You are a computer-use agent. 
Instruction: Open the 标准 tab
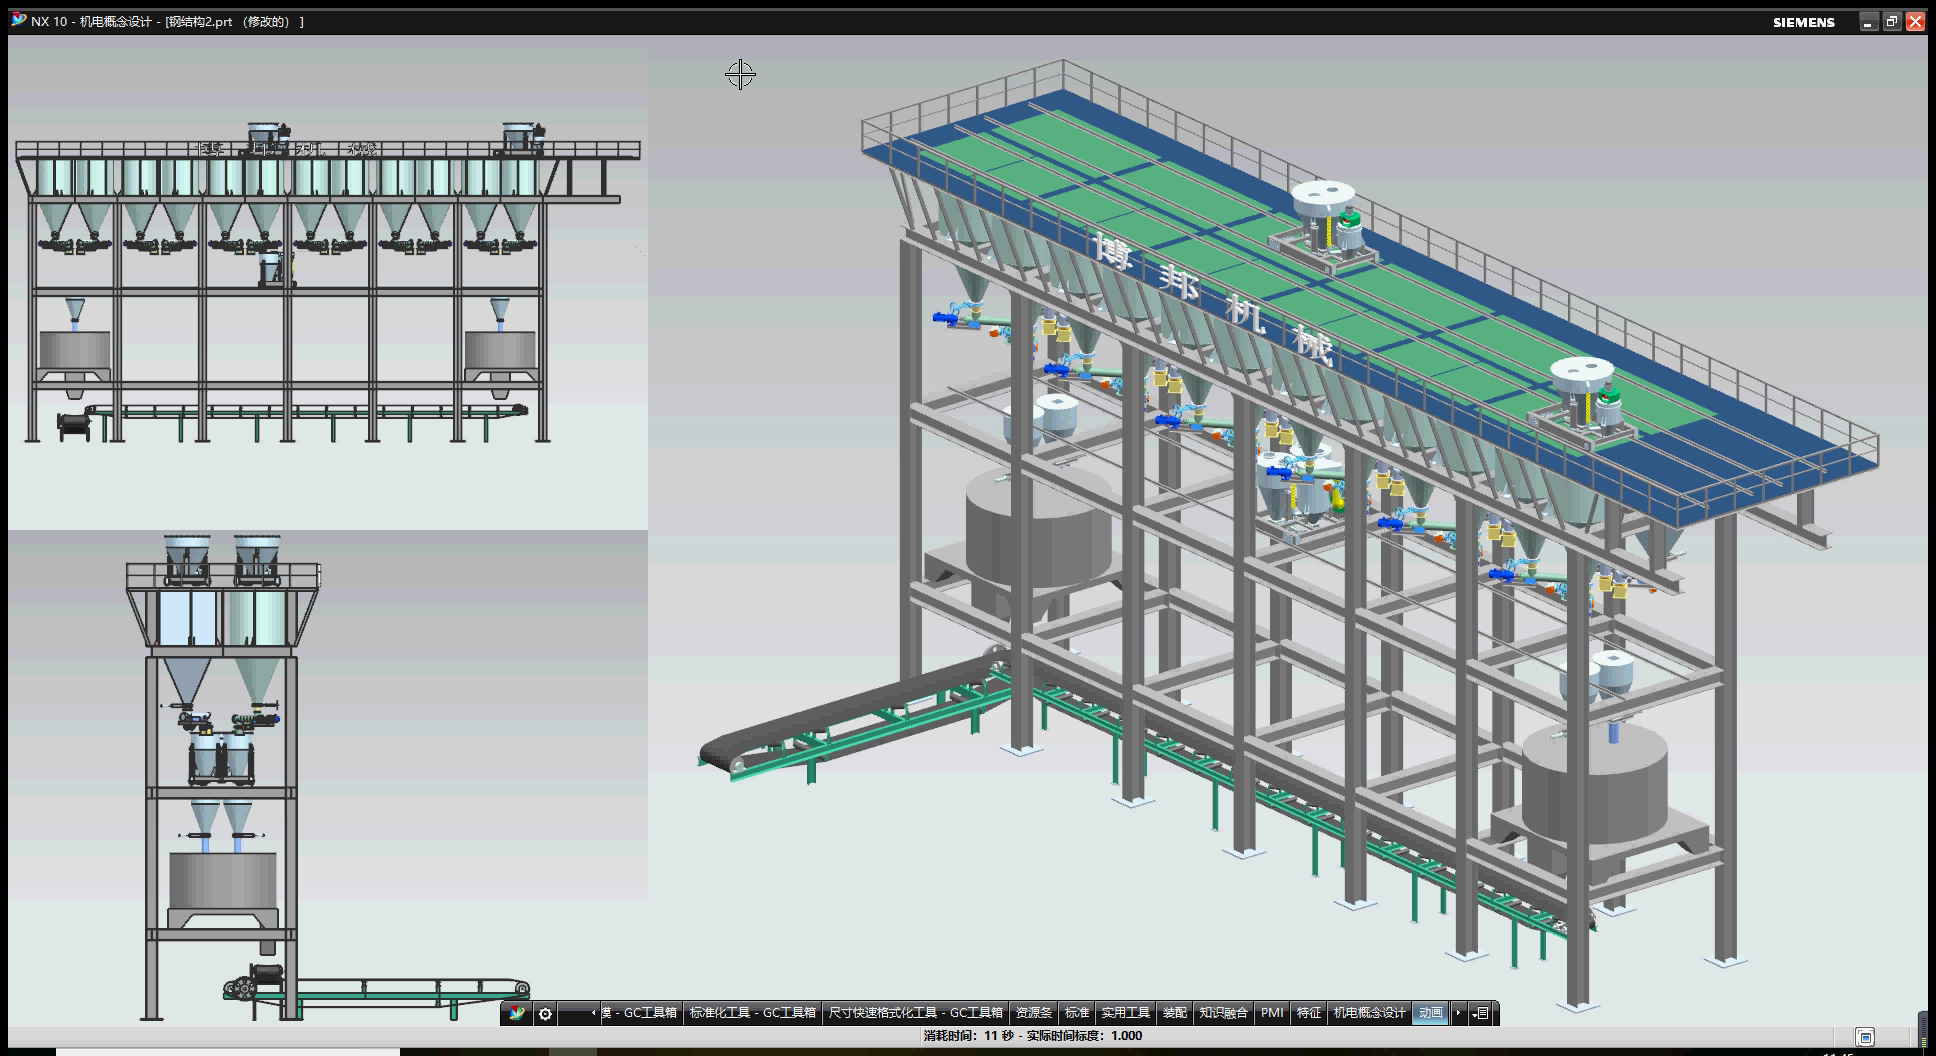click(1076, 1013)
